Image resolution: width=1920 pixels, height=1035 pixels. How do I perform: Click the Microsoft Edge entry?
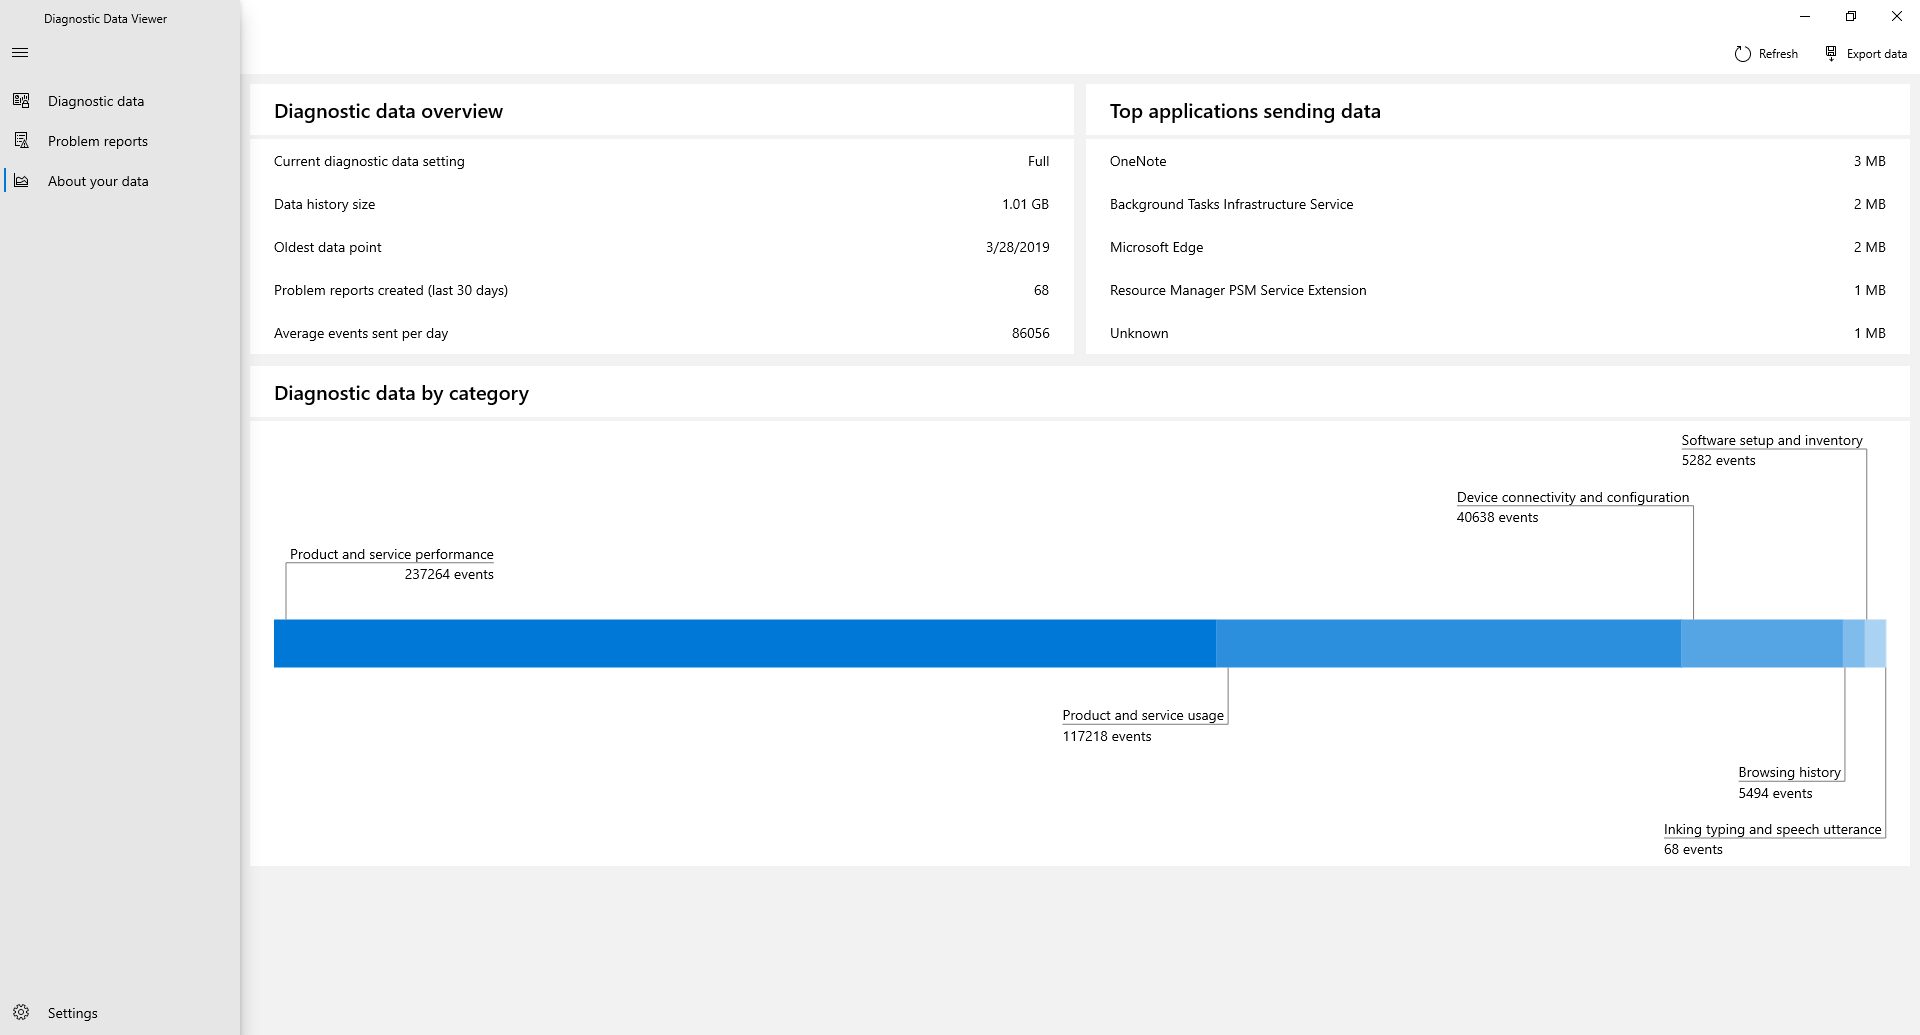[x=1156, y=247]
